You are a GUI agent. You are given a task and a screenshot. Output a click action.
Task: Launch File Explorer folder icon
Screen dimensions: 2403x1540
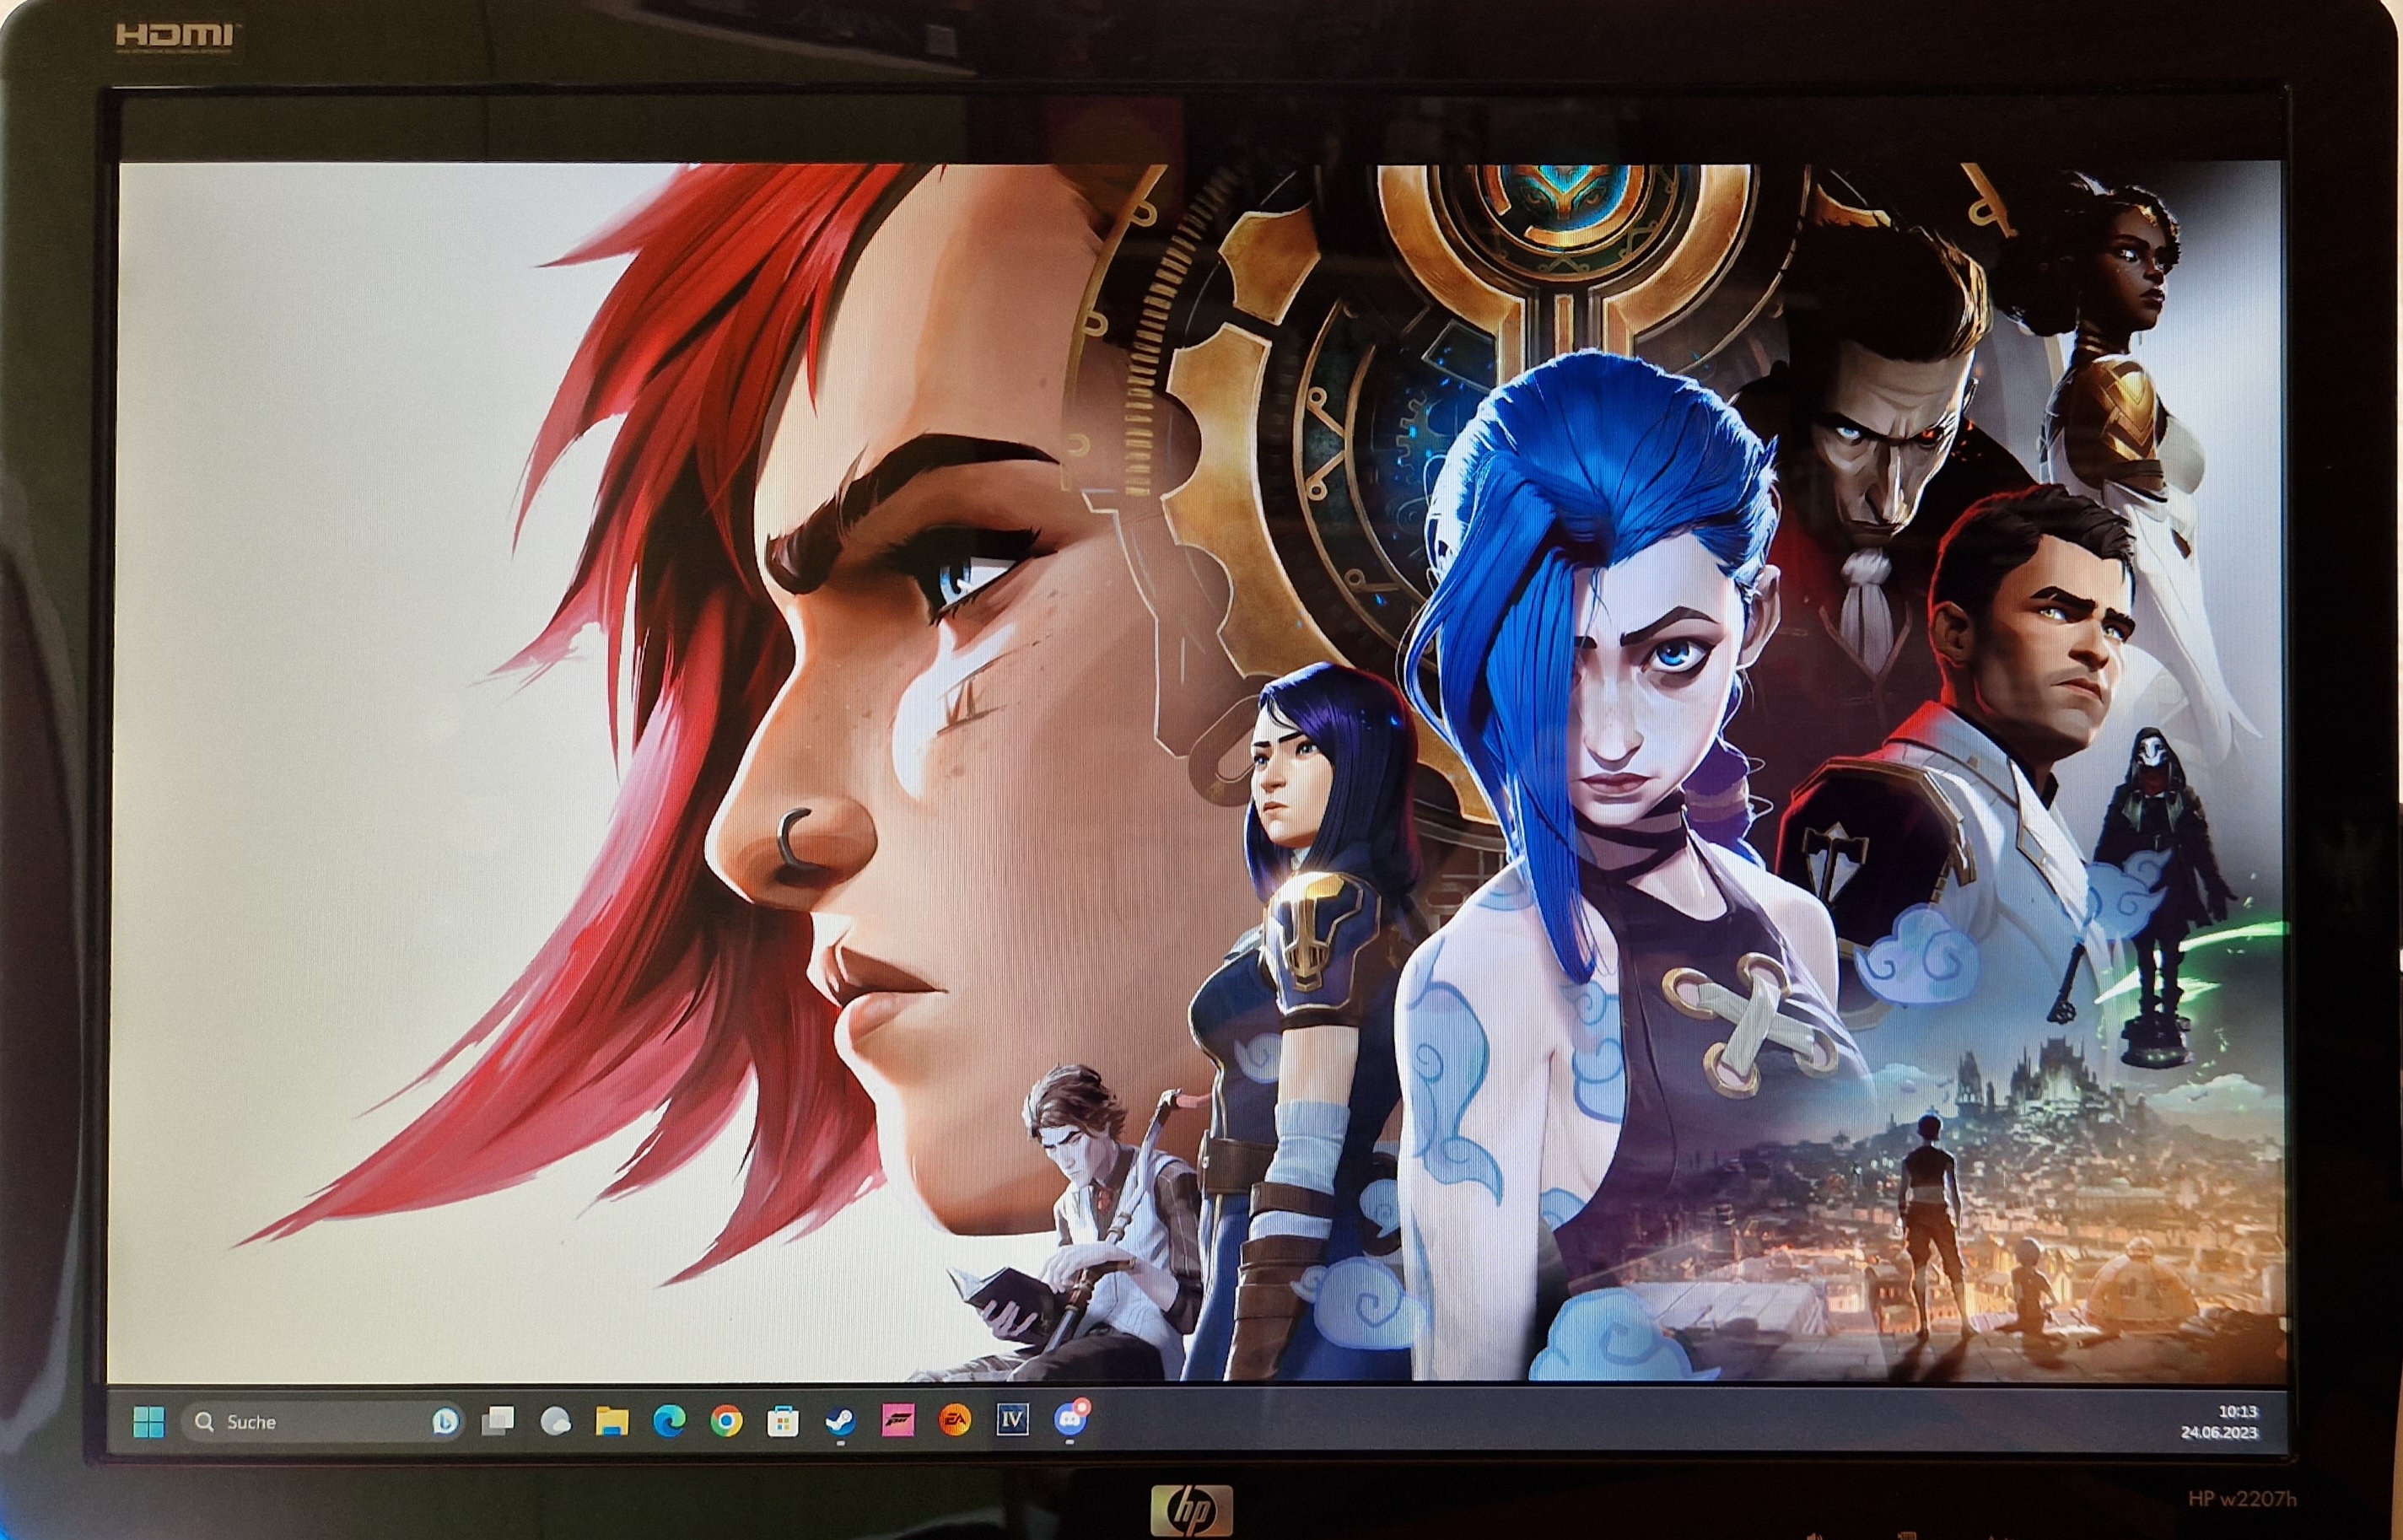click(612, 1421)
